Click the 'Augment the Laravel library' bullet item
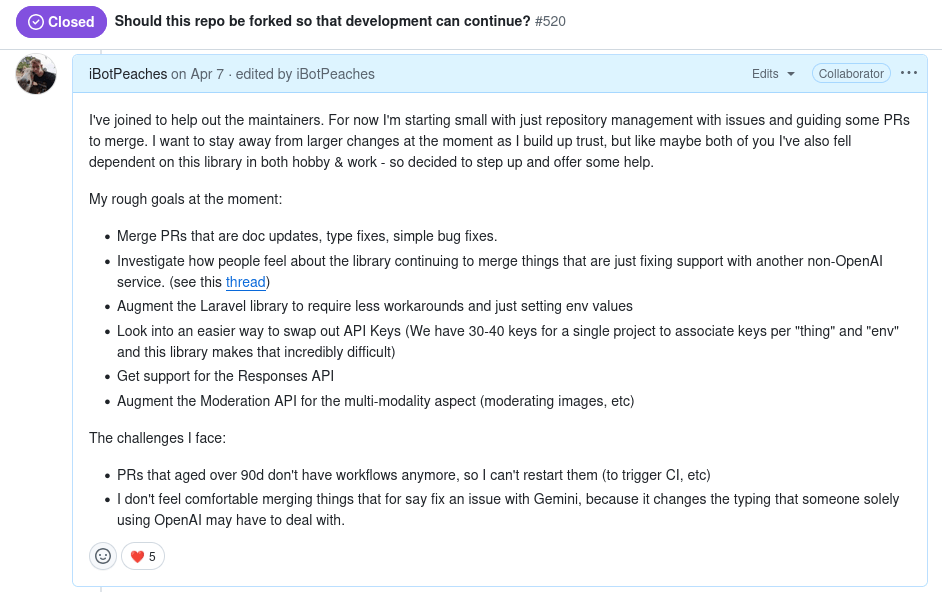 (374, 306)
